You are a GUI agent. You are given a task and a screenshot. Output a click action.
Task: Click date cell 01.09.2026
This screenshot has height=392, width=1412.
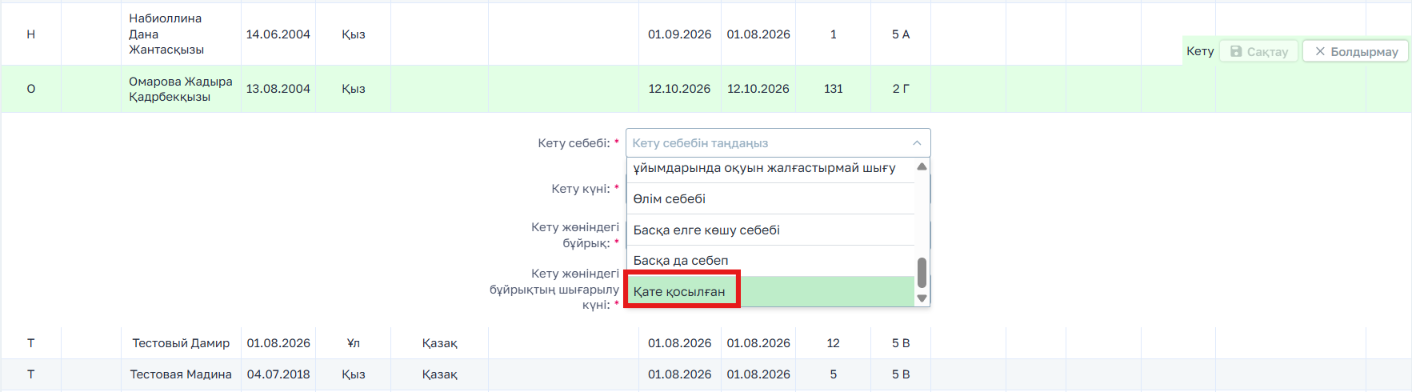(x=679, y=34)
